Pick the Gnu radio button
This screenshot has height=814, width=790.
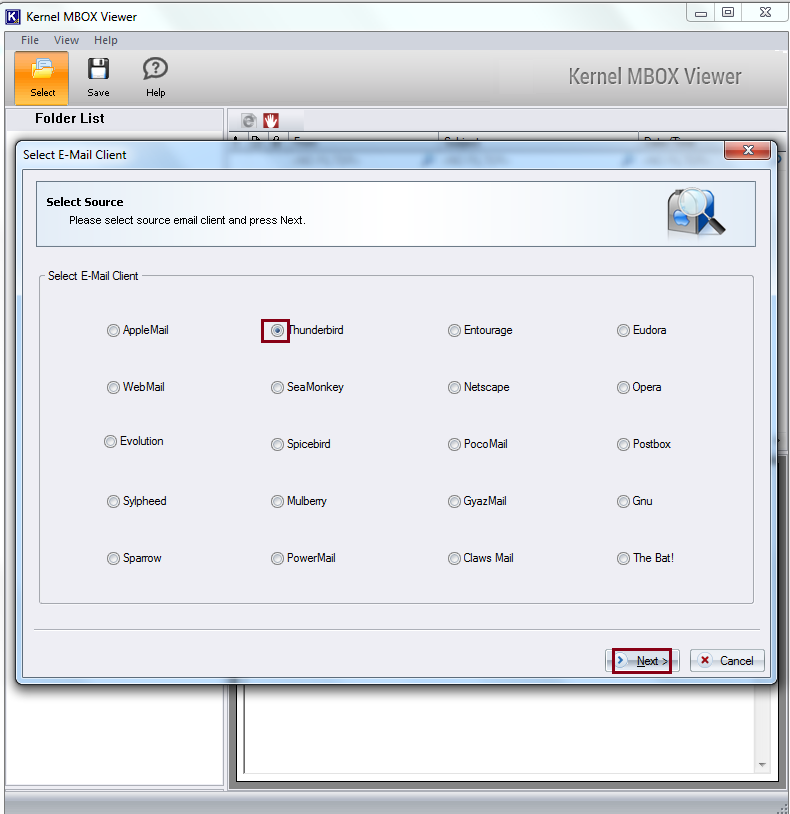click(623, 501)
